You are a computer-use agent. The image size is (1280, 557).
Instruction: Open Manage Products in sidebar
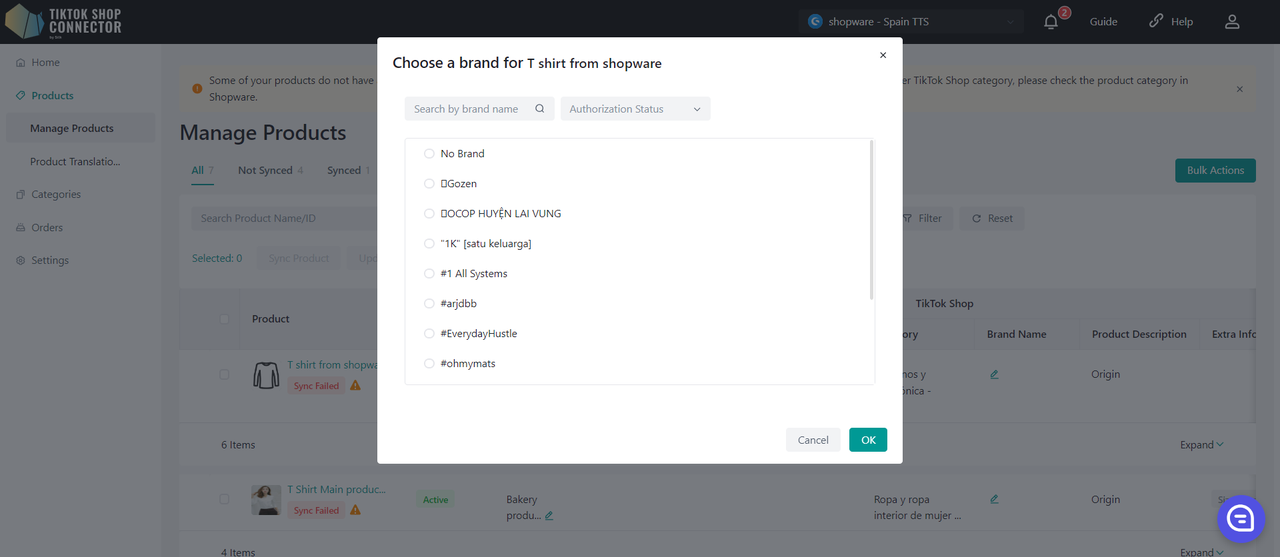72,128
